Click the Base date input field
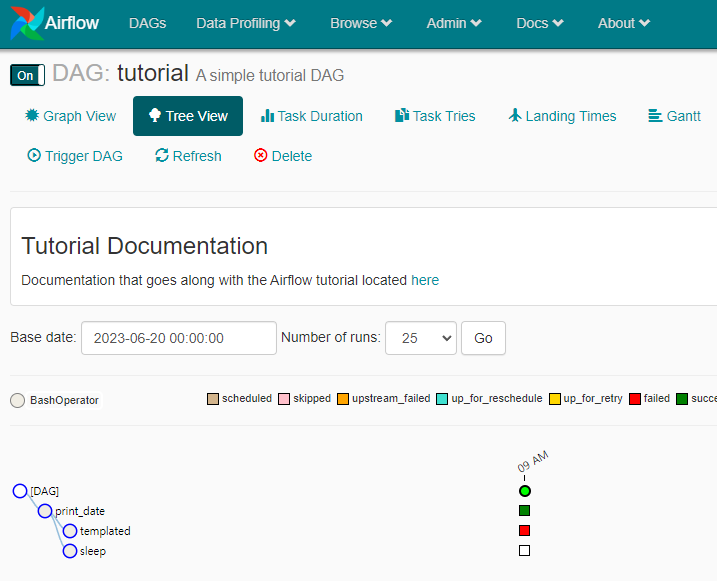Image resolution: width=717 pixels, height=581 pixels. 179,338
